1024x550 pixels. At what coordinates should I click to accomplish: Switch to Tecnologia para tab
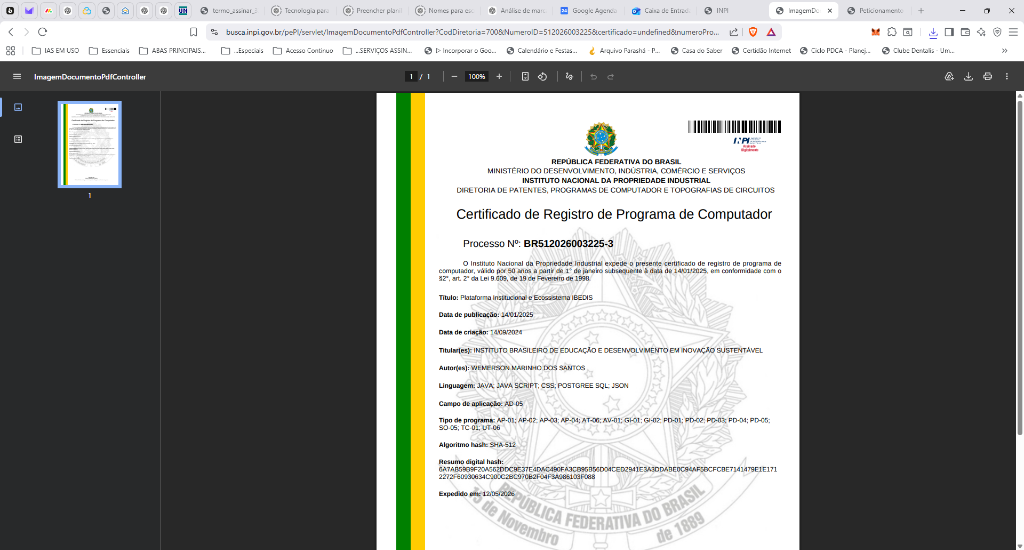(300, 10)
